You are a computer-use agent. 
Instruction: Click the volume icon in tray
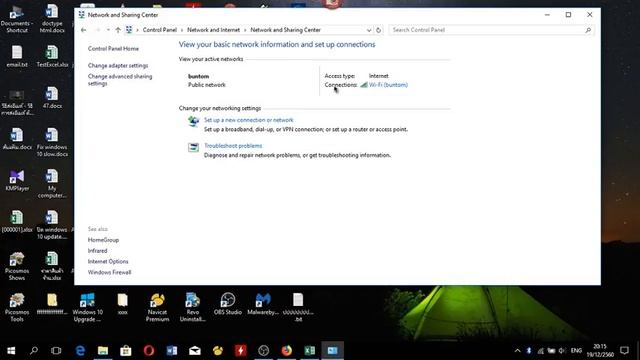point(562,351)
